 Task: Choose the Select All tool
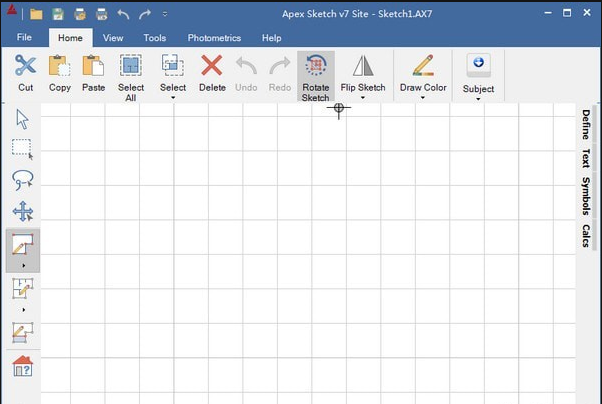click(x=131, y=76)
